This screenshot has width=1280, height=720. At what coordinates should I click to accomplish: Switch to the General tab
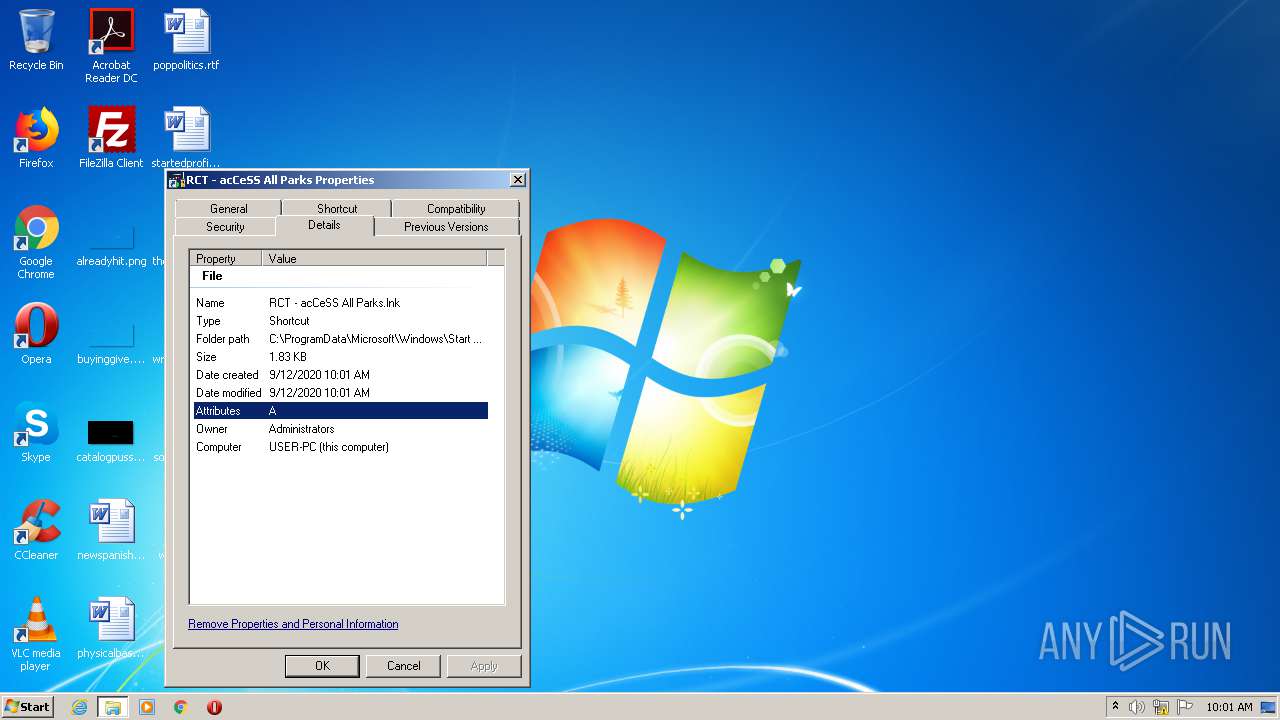tap(228, 208)
